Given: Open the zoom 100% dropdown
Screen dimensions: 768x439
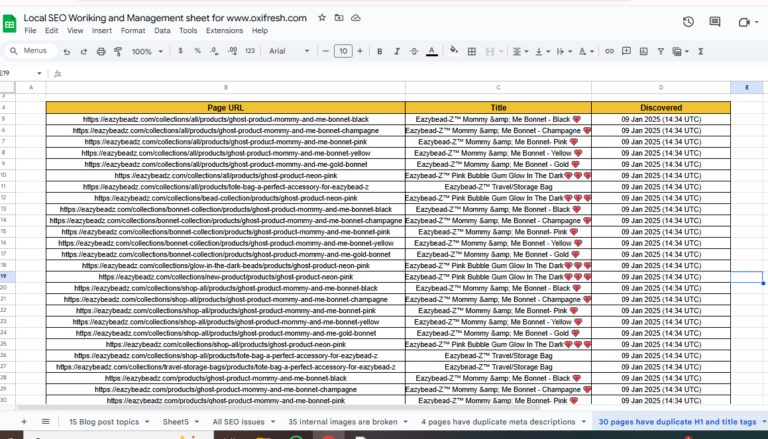Looking at the screenshot, I should coord(147,51).
